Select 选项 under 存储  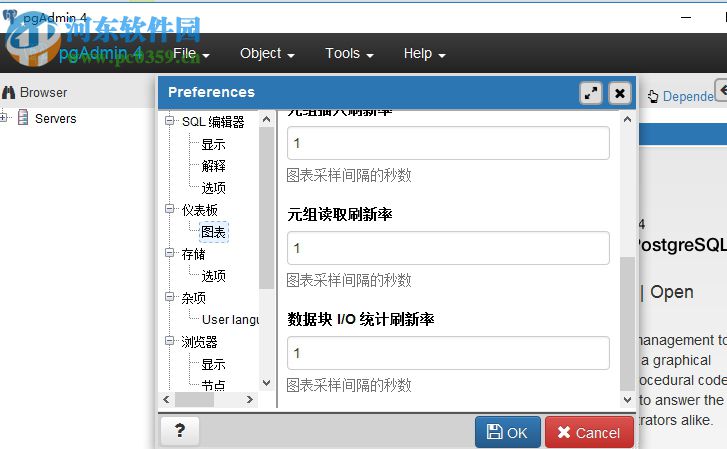213,276
